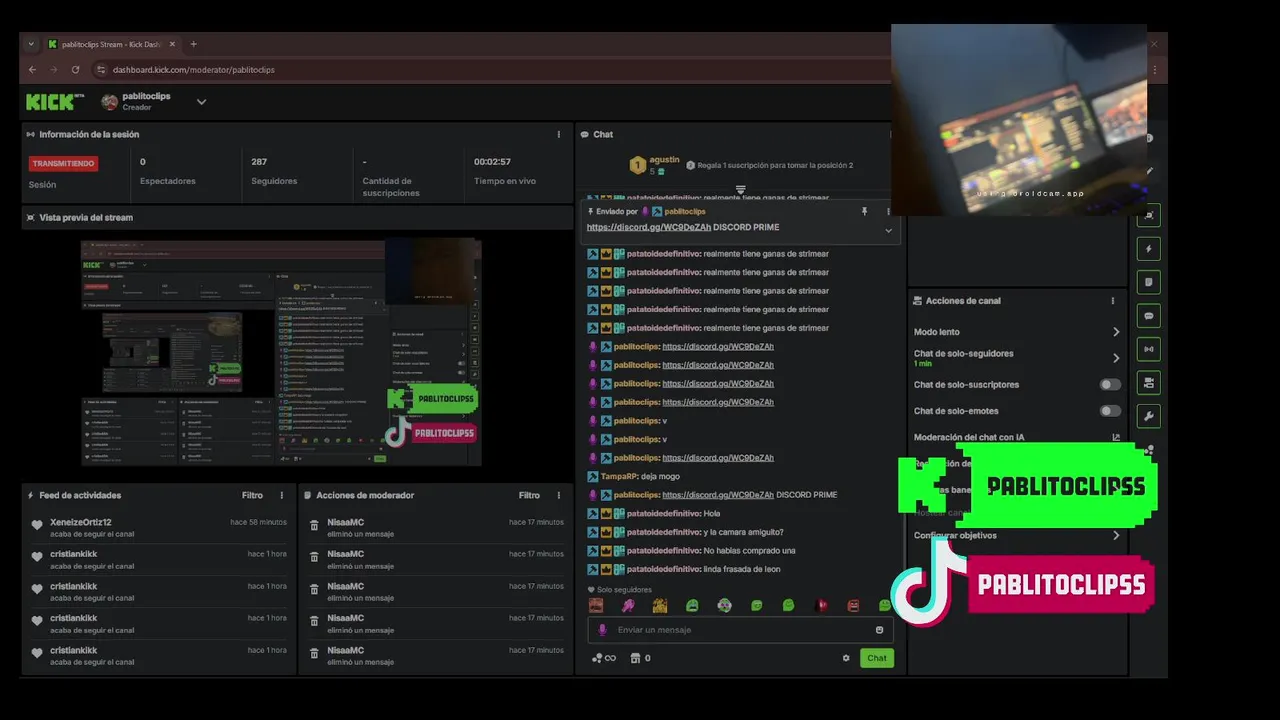1280x720 pixels.
Task: Insert the gold emote from quick emotes
Action: (x=660, y=605)
